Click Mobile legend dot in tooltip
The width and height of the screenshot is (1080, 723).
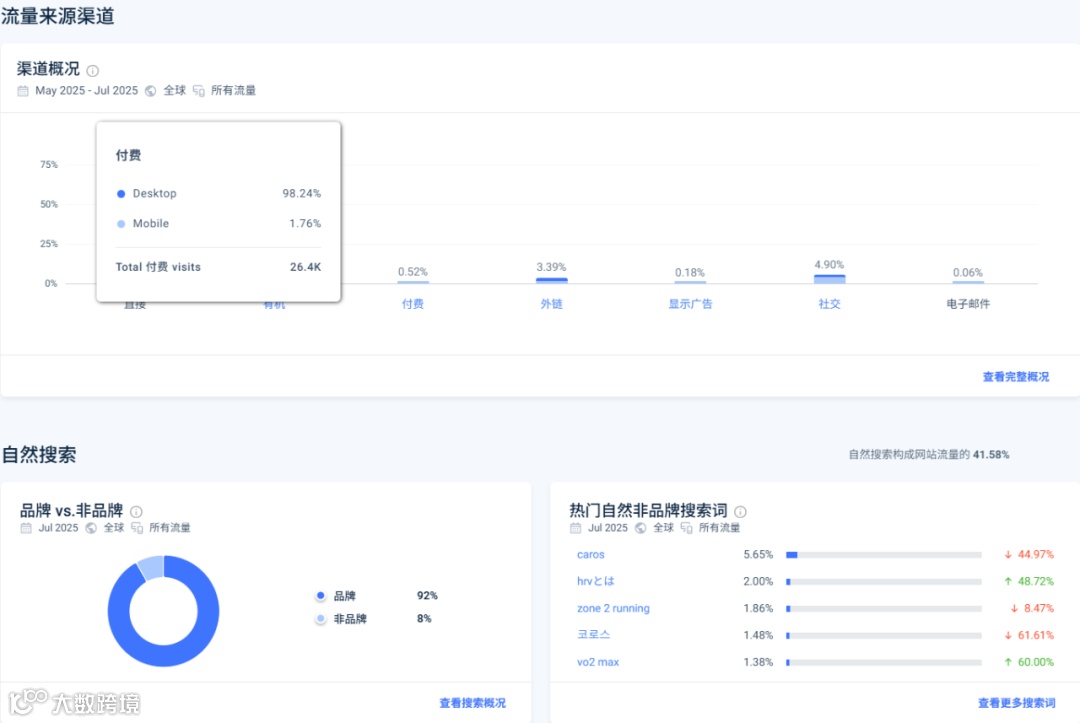pos(121,224)
